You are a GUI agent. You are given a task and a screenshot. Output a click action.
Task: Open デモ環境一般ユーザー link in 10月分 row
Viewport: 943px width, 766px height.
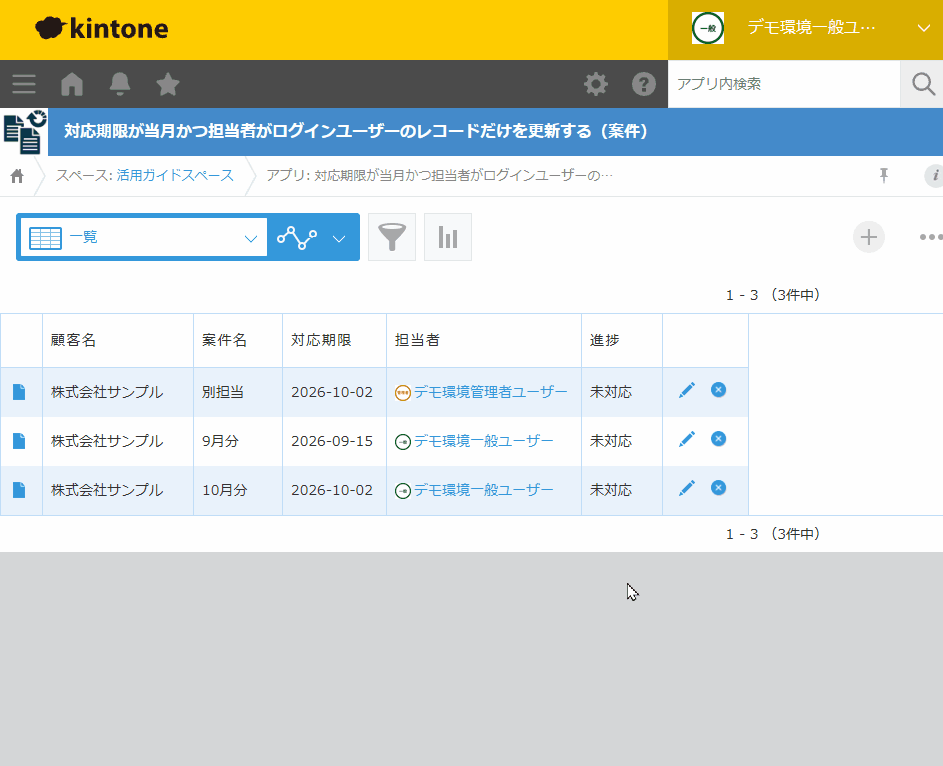[x=484, y=490]
